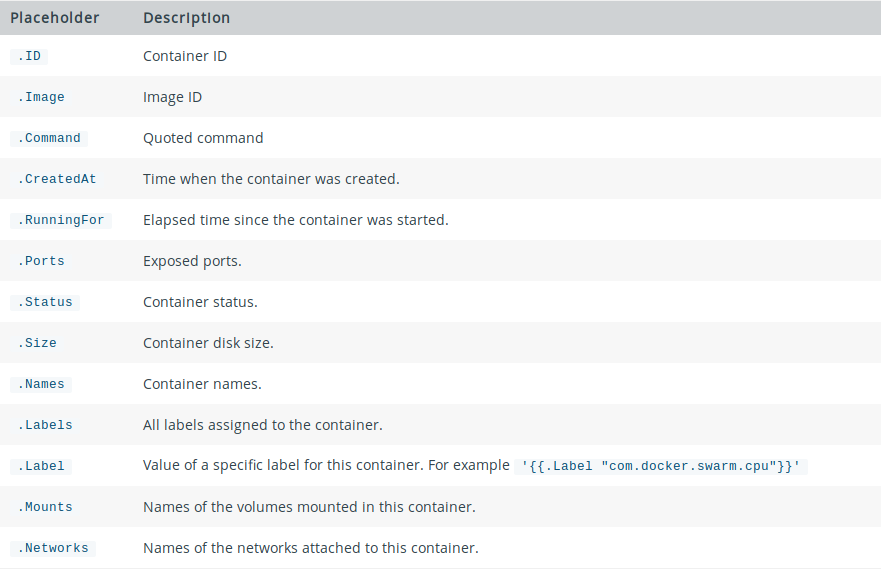This screenshot has height=571, width=881.
Task: Select the .Labels placeholder code
Action: pyautogui.click(x=45, y=425)
